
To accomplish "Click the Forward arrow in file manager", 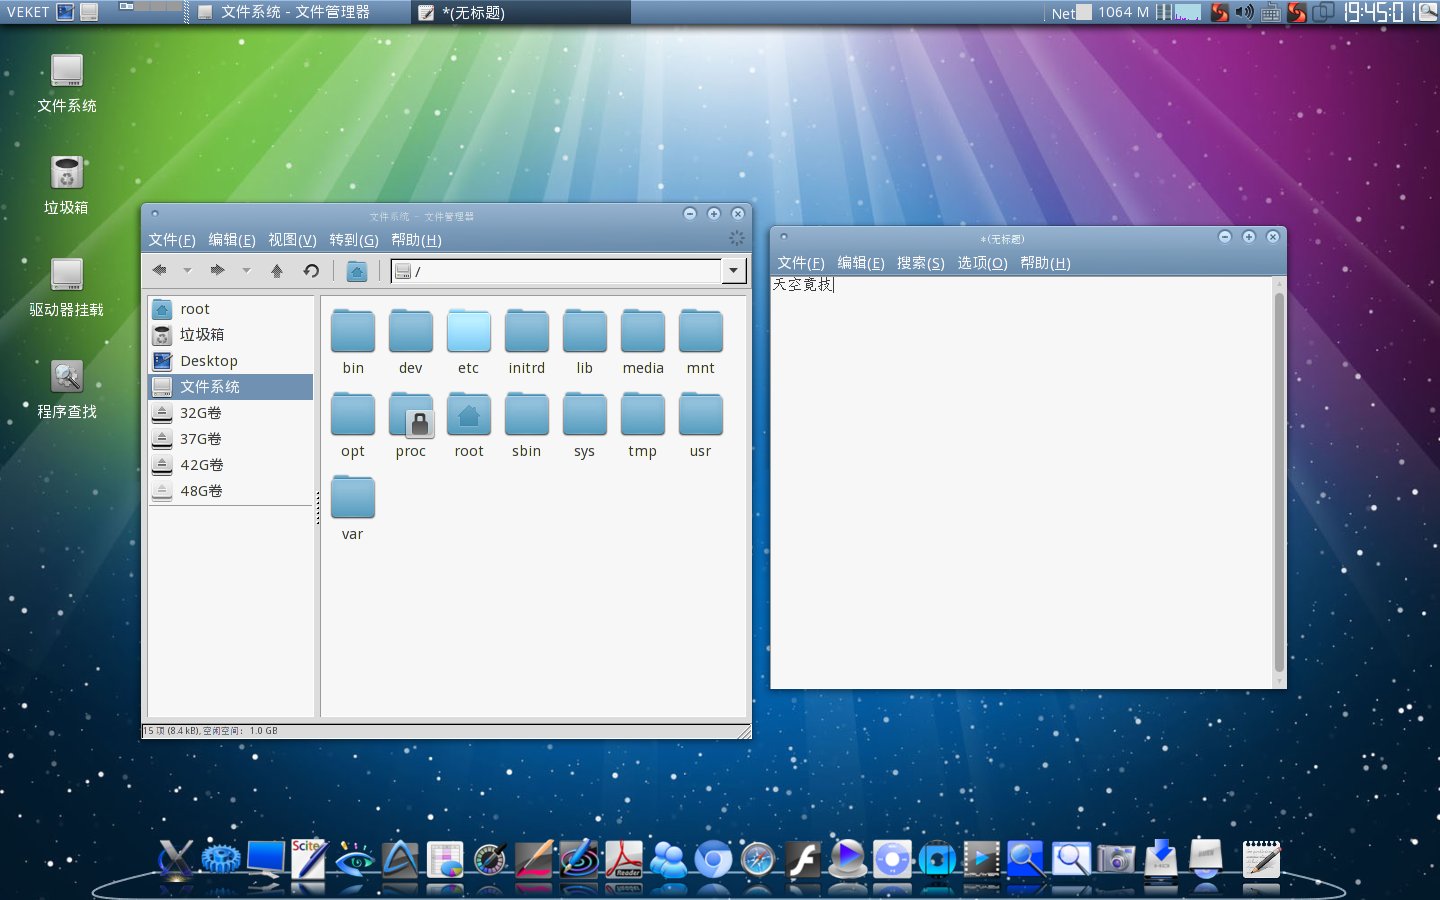I will click(x=217, y=270).
